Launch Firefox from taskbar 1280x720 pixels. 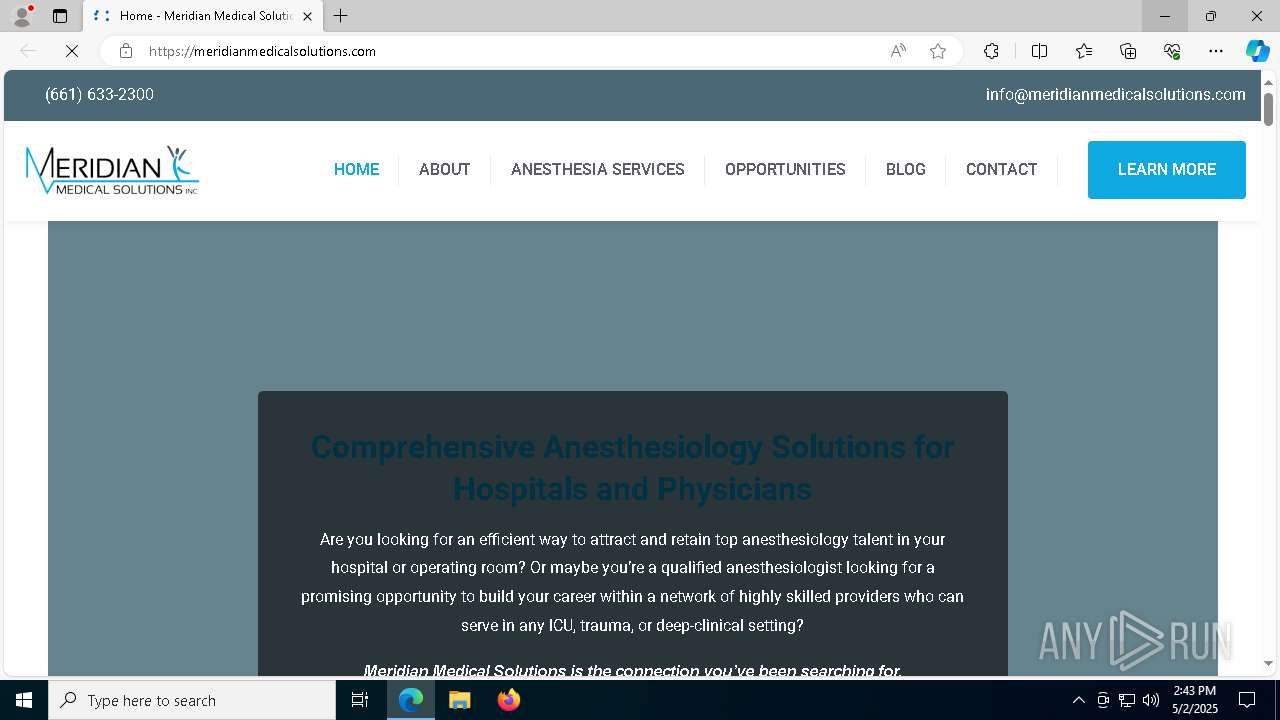tap(509, 700)
